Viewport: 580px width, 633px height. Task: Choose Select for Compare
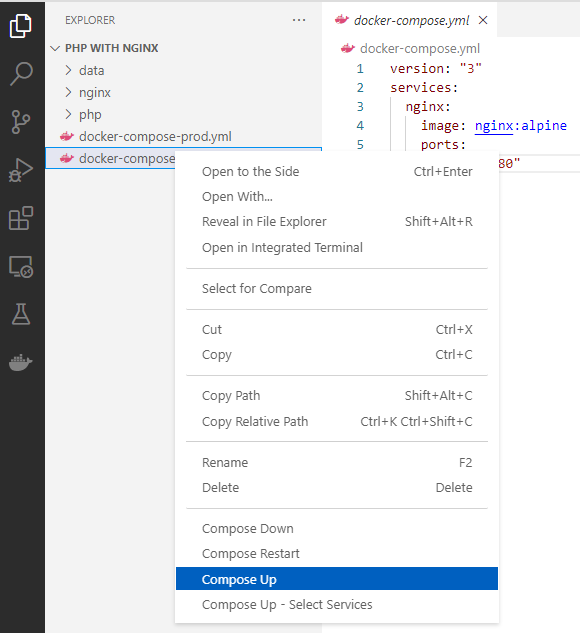point(337,289)
